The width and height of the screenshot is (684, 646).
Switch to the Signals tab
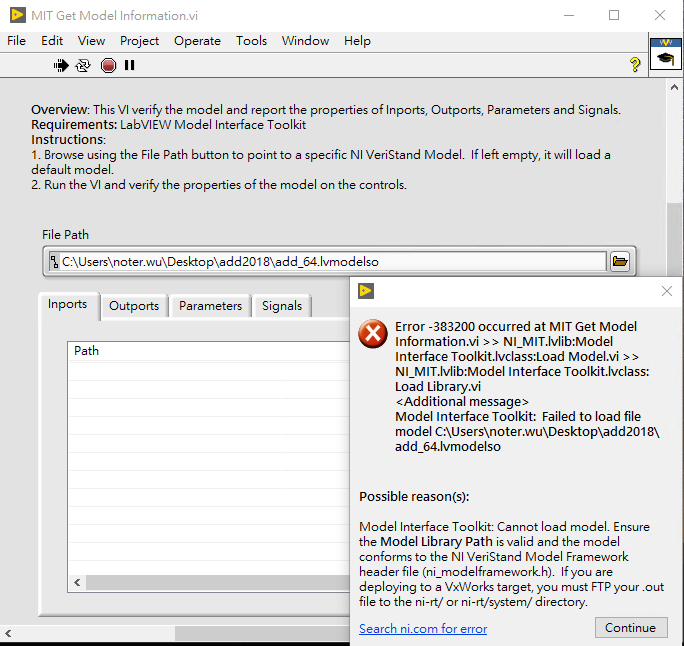point(282,306)
